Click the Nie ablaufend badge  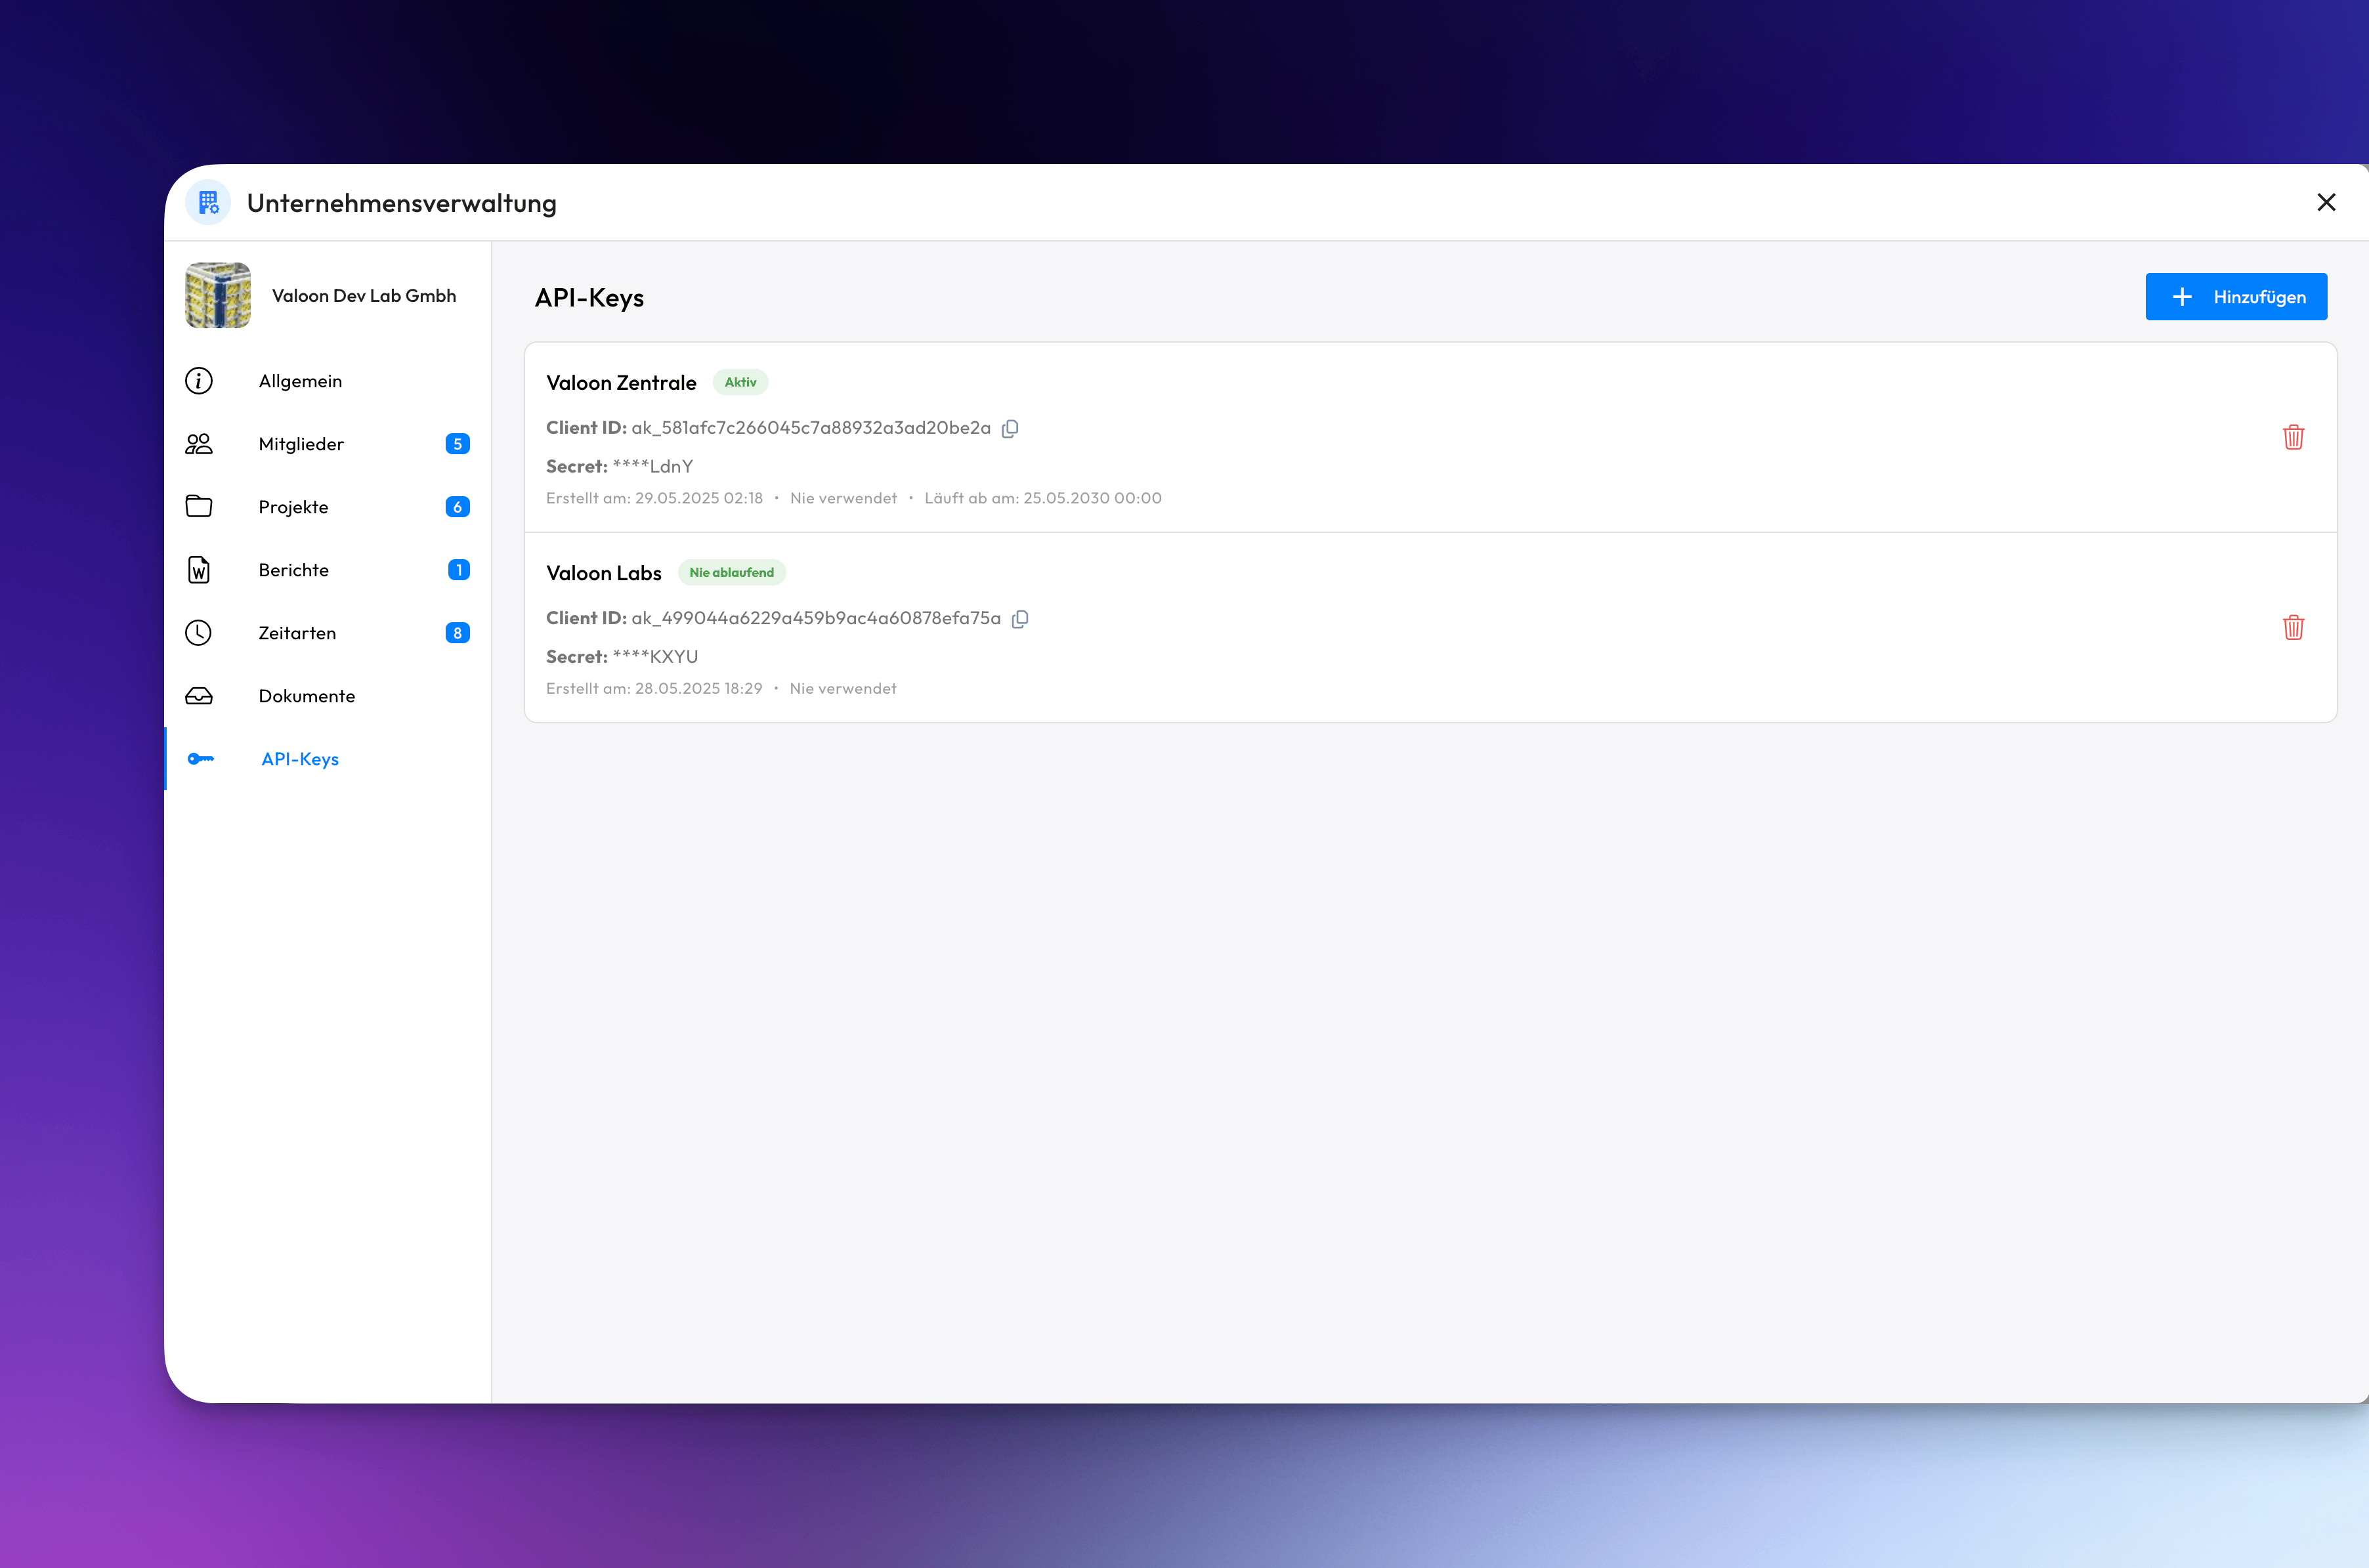(731, 572)
